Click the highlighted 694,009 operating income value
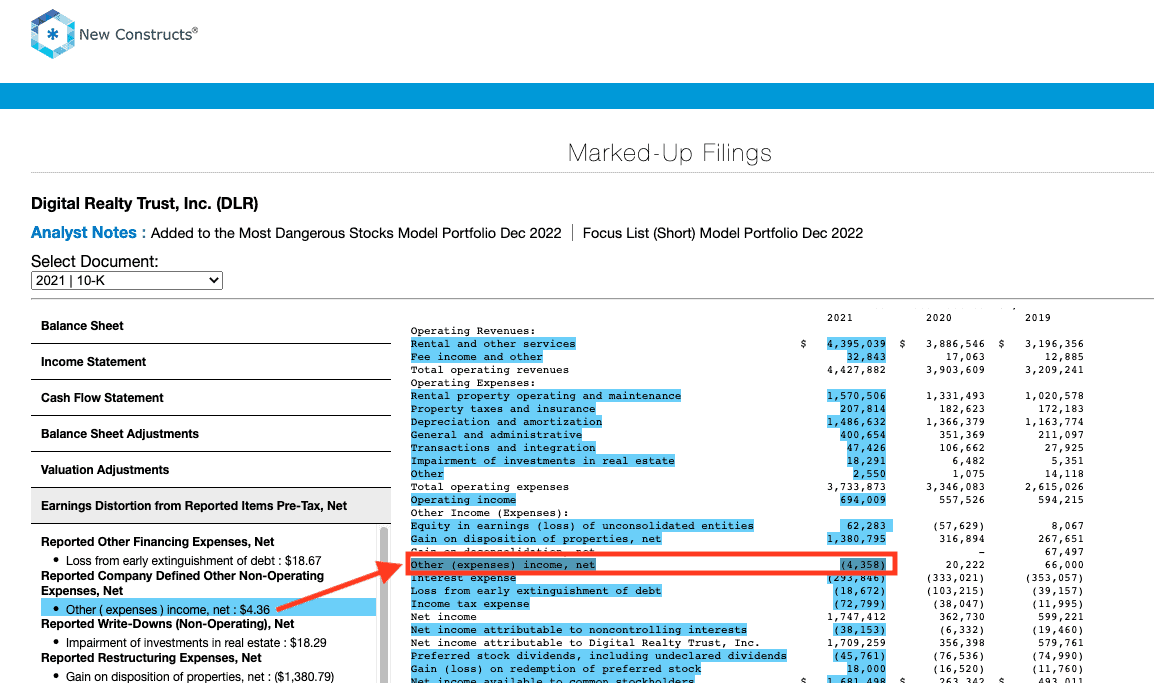 pyautogui.click(x=863, y=500)
